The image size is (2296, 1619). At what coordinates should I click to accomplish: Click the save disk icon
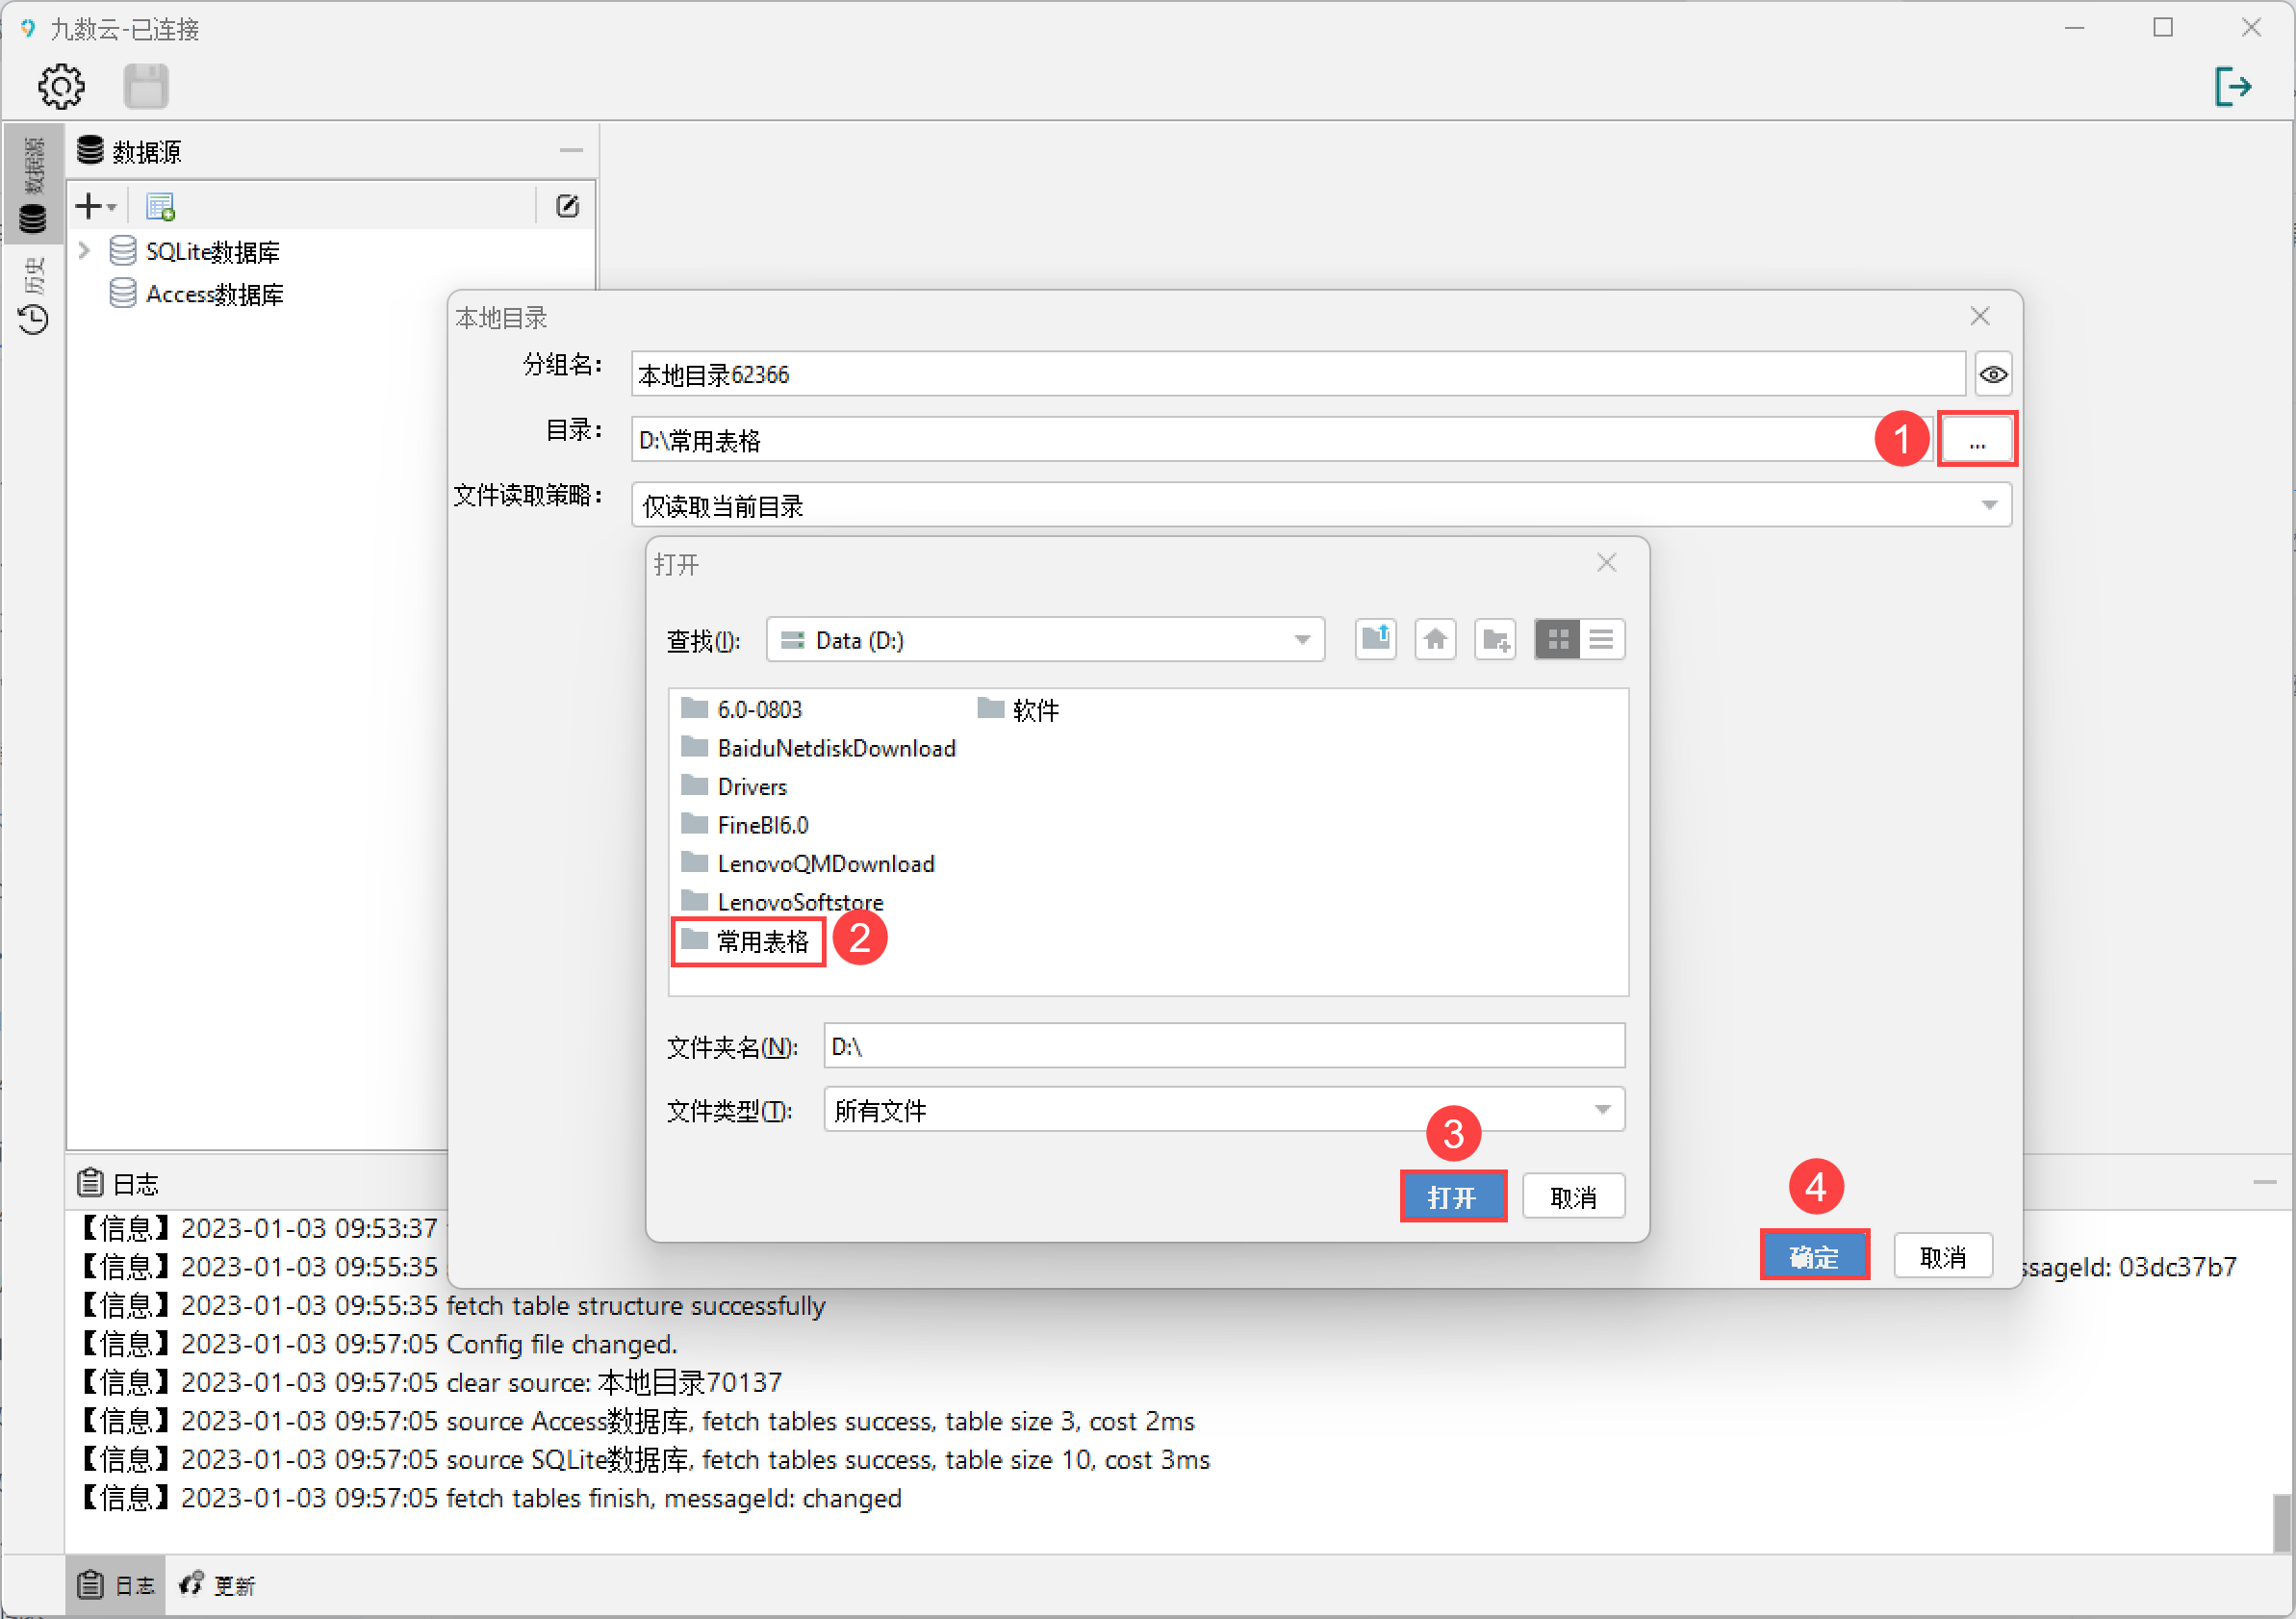coord(146,87)
